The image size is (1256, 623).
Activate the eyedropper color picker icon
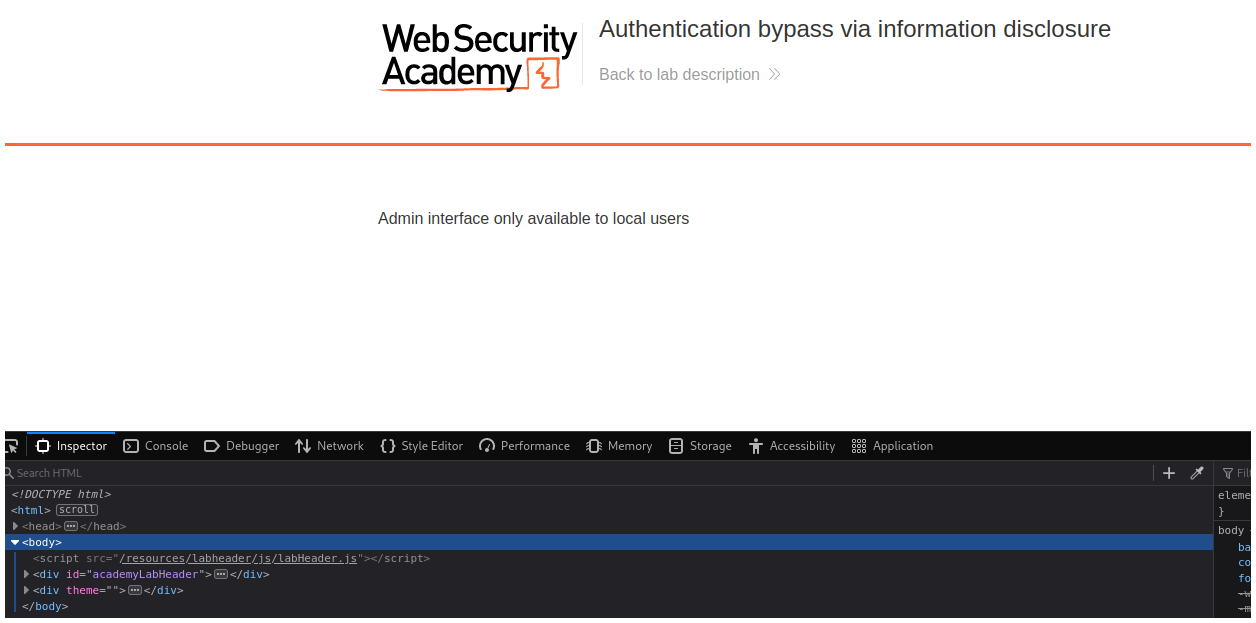coord(1196,473)
